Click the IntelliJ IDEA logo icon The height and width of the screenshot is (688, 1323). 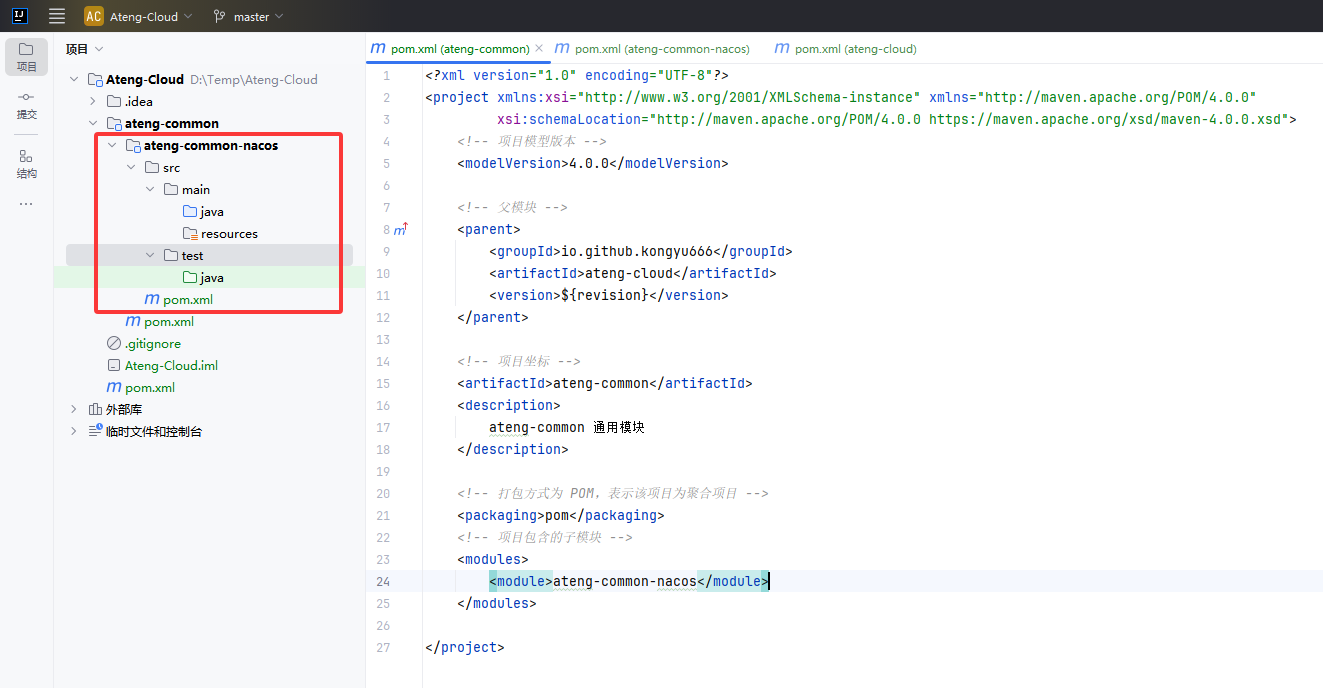pyautogui.click(x=19, y=16)
